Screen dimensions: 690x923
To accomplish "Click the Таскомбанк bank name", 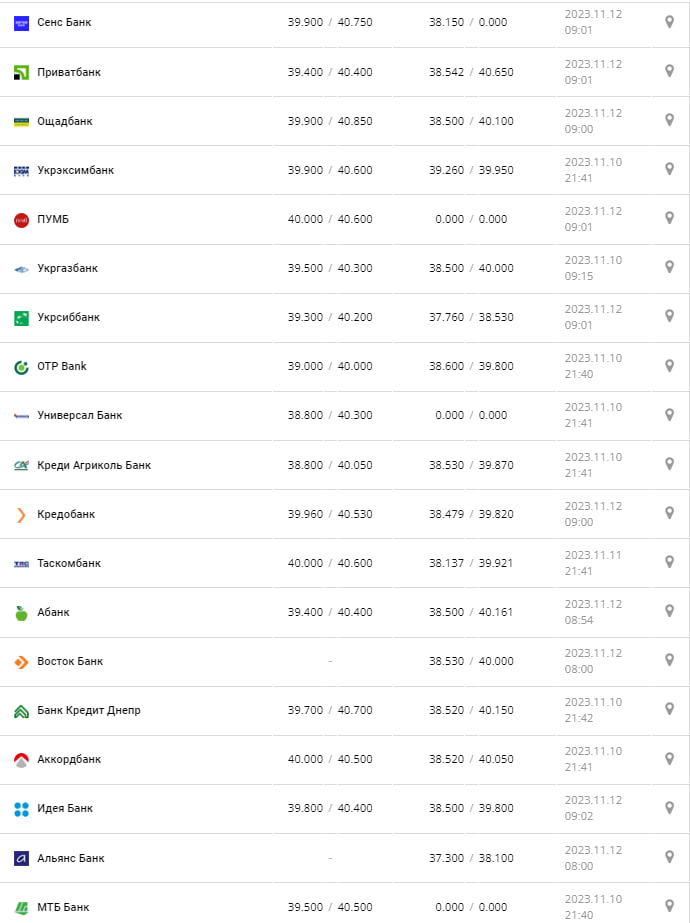I will [x=69, y=563].
